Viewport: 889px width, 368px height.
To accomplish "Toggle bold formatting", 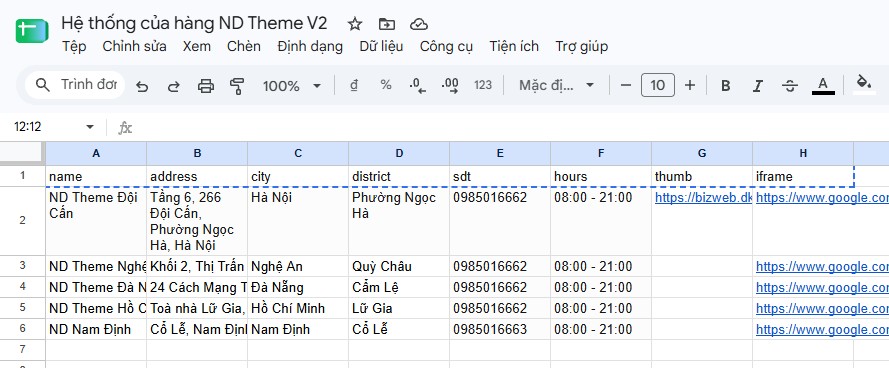I will pyautogui.click(x=725, y=86).
